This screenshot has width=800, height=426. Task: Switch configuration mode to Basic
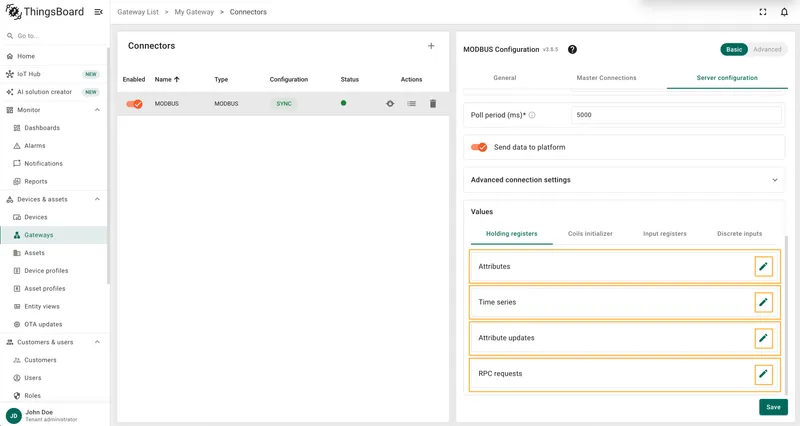734,49
